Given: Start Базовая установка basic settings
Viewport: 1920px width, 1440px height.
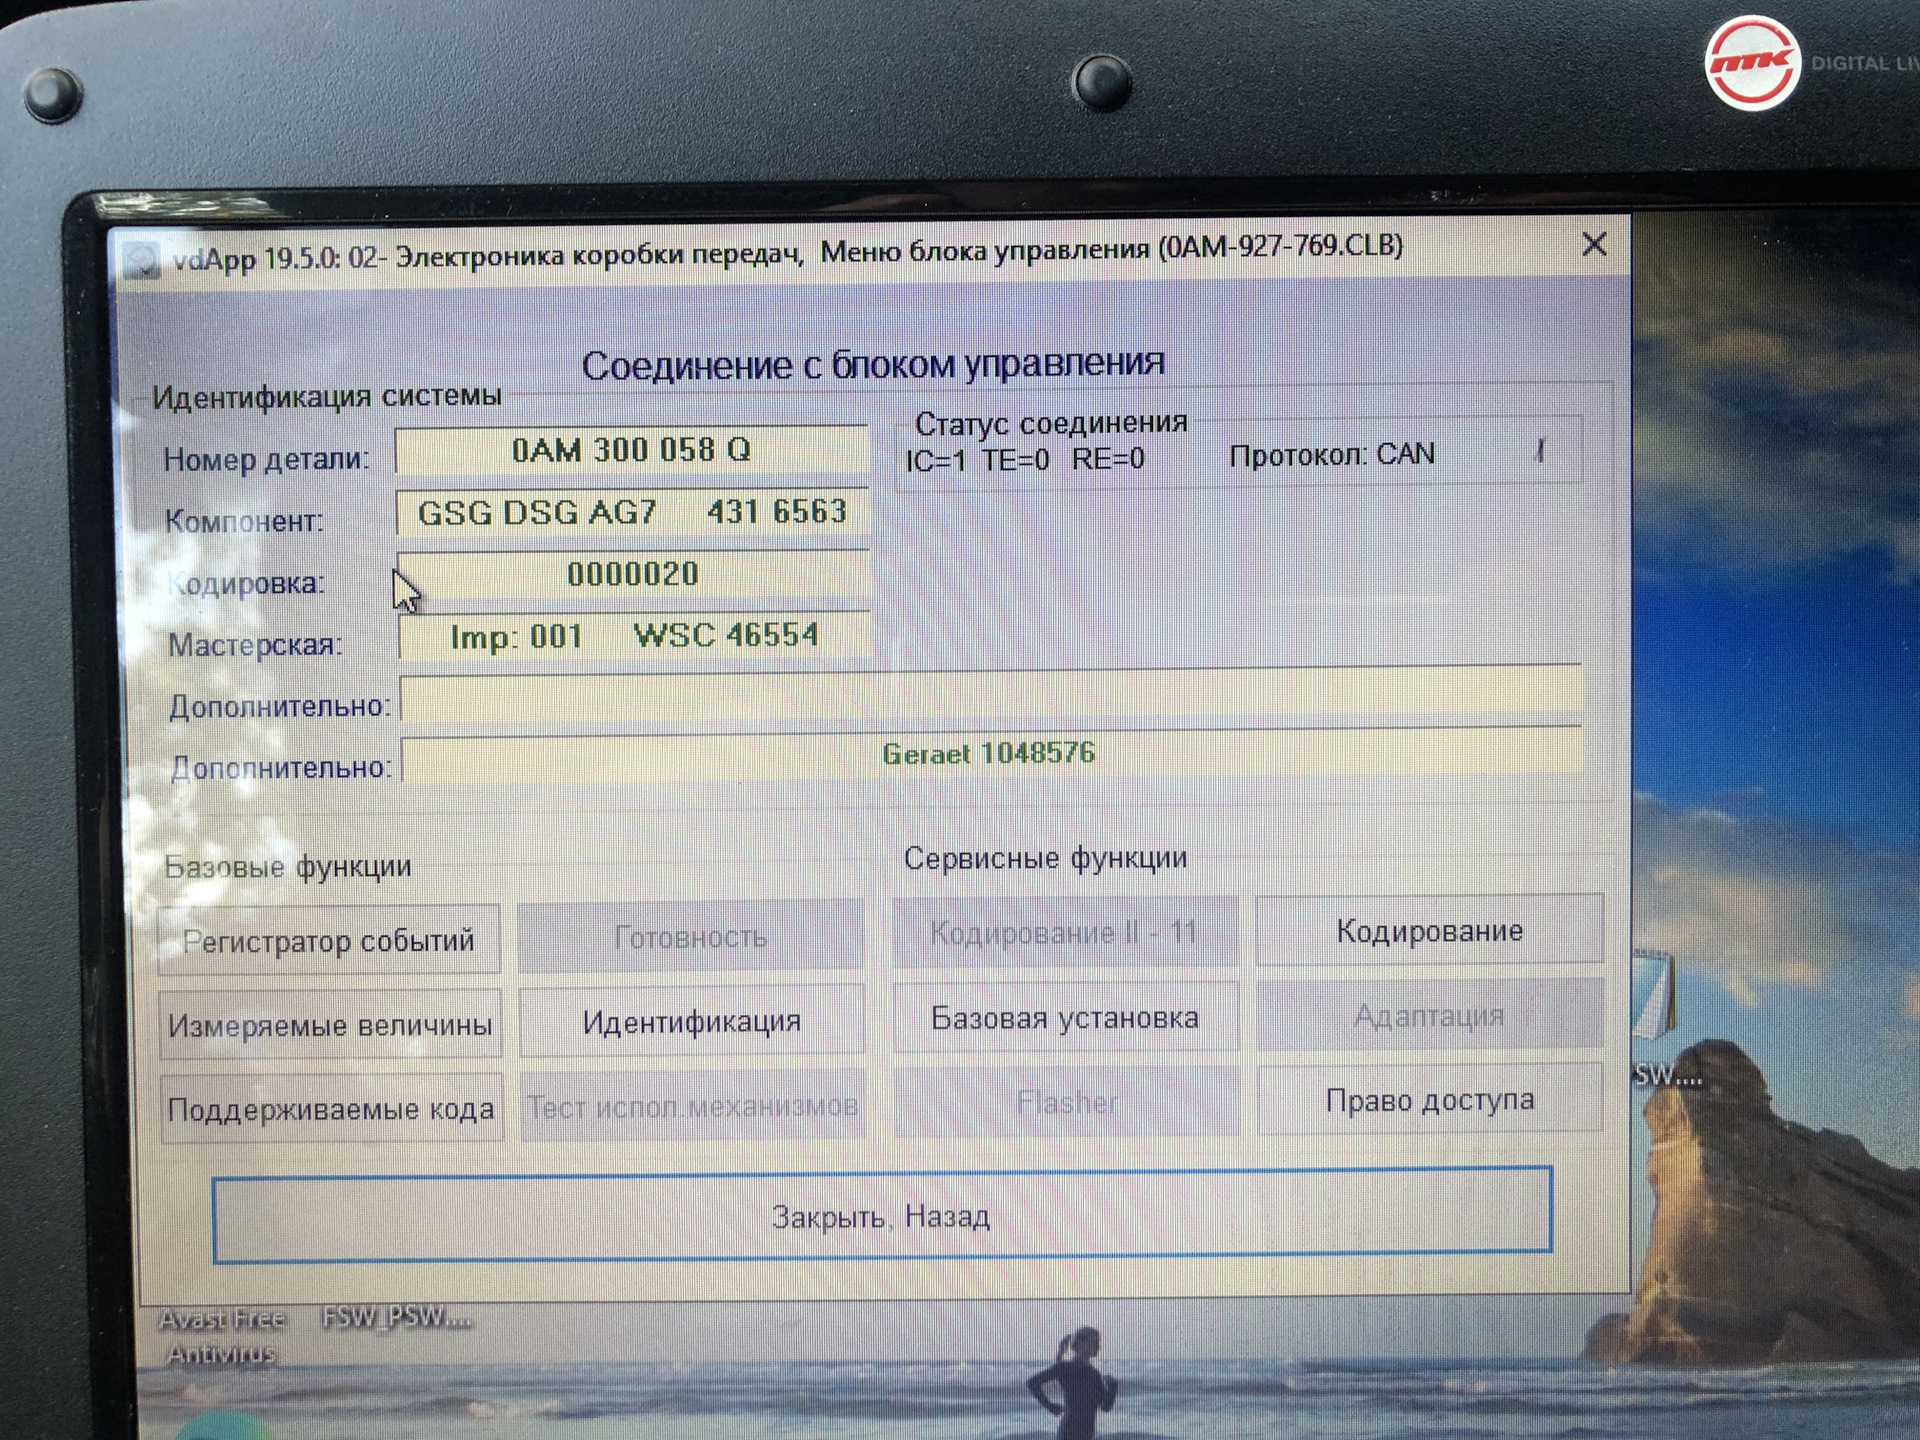Looking at the screenshot, I should tap(1065, 1018).
